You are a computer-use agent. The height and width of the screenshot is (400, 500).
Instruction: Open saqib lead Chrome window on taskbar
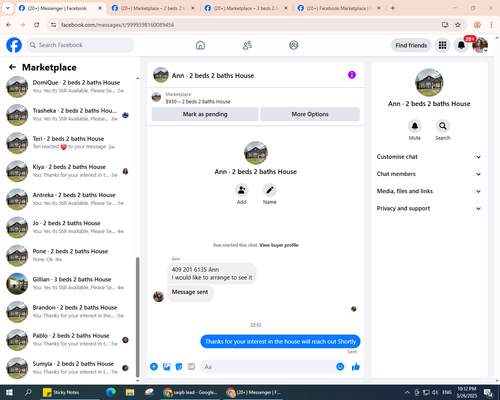[191, 392]
